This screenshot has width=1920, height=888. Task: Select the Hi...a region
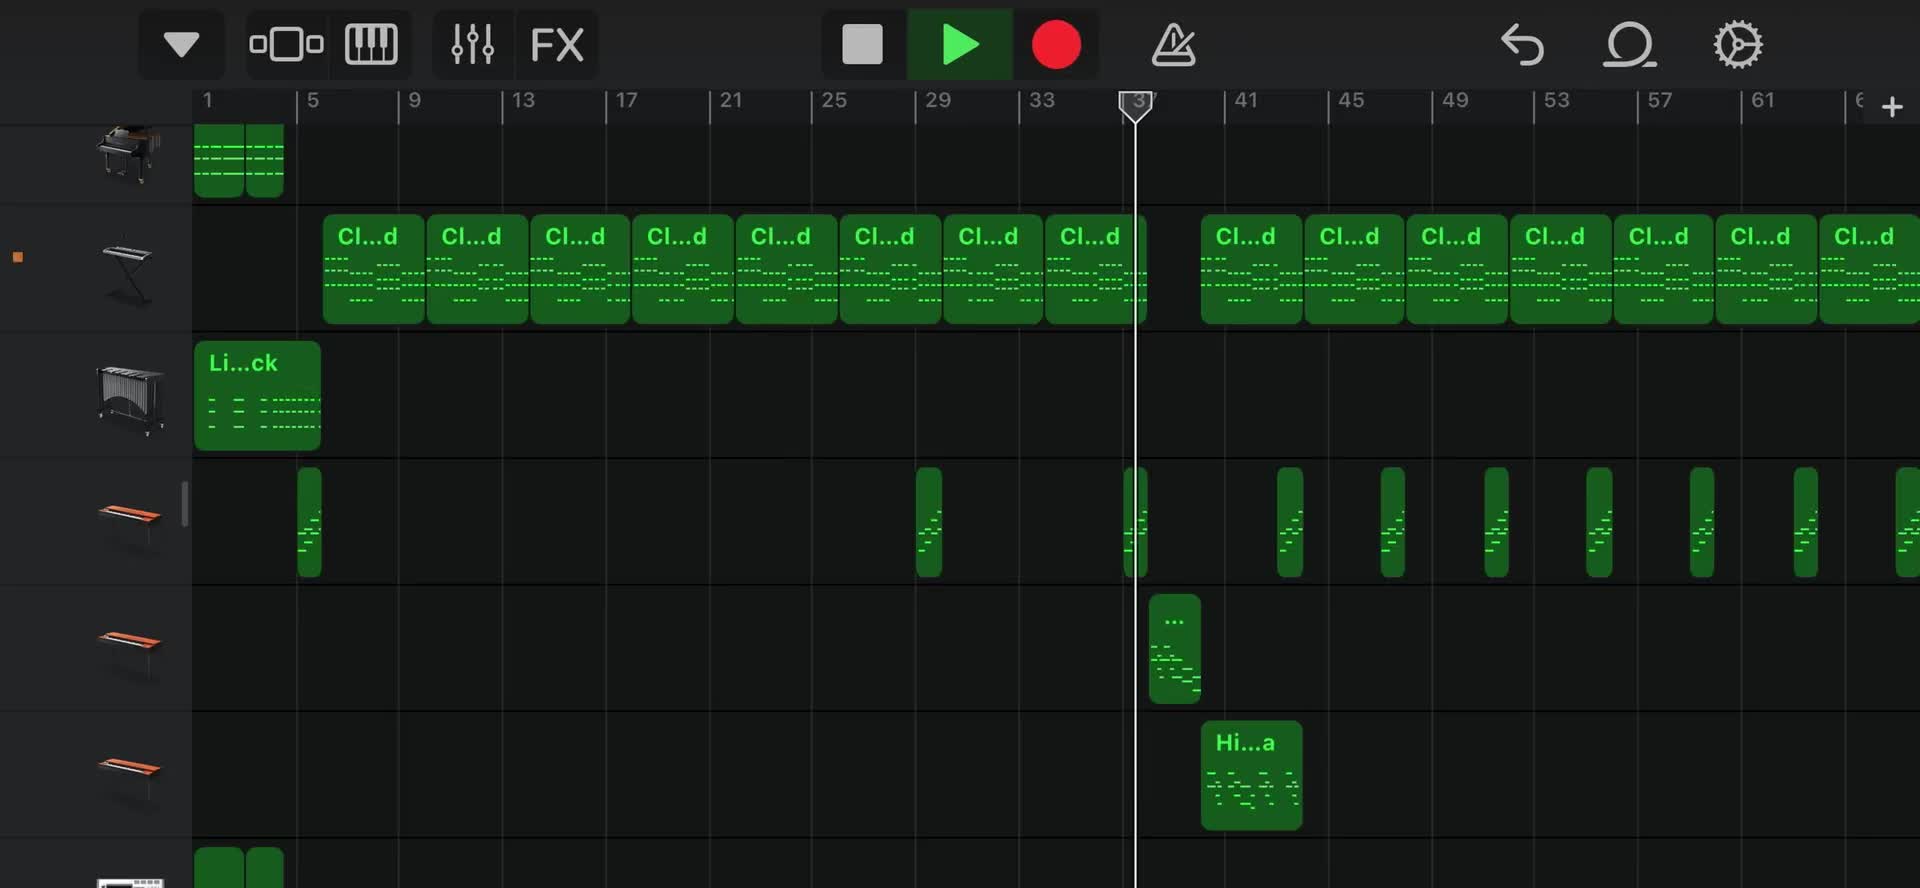pyautogui.click(x=1251, y=775)
